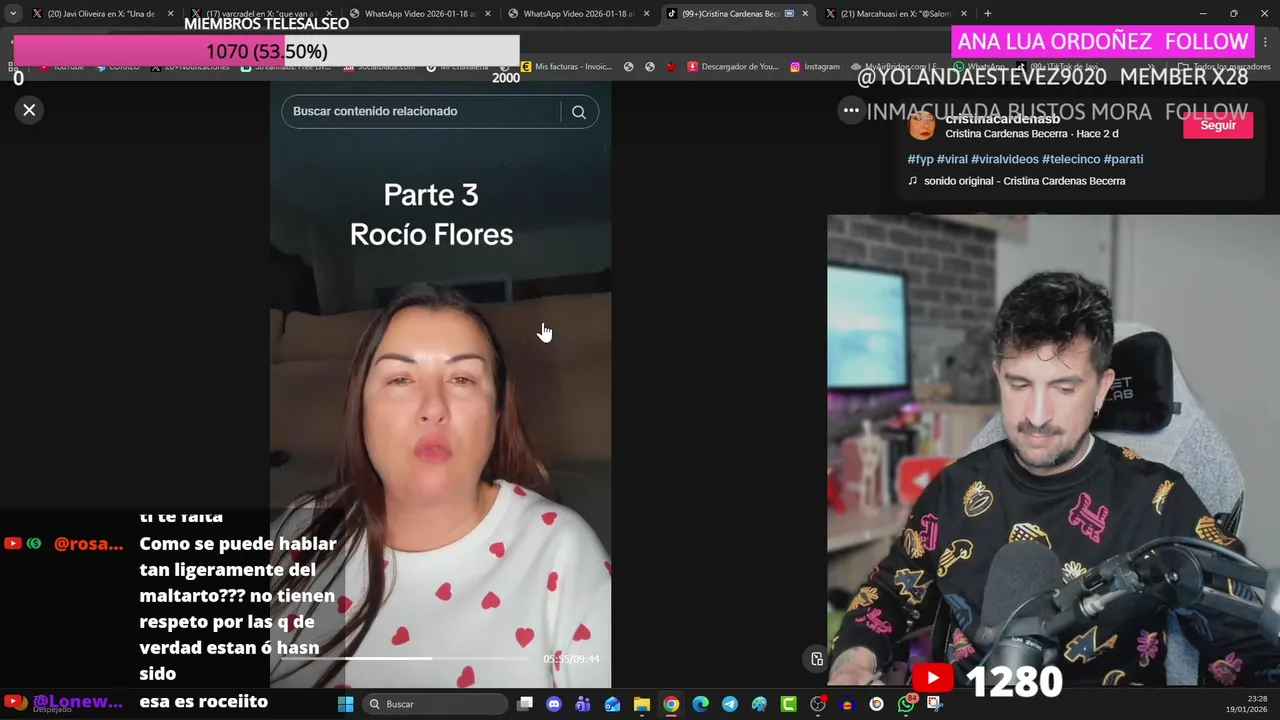Open Telegram from the taskbar
Viewport: 1280px width, 720px height.
point(730,704)
